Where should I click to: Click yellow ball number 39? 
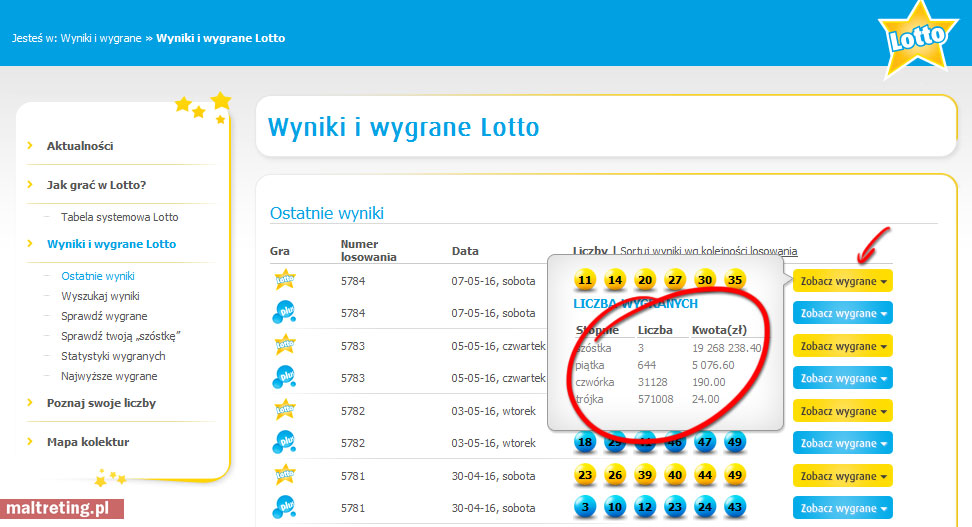(645, 476)
